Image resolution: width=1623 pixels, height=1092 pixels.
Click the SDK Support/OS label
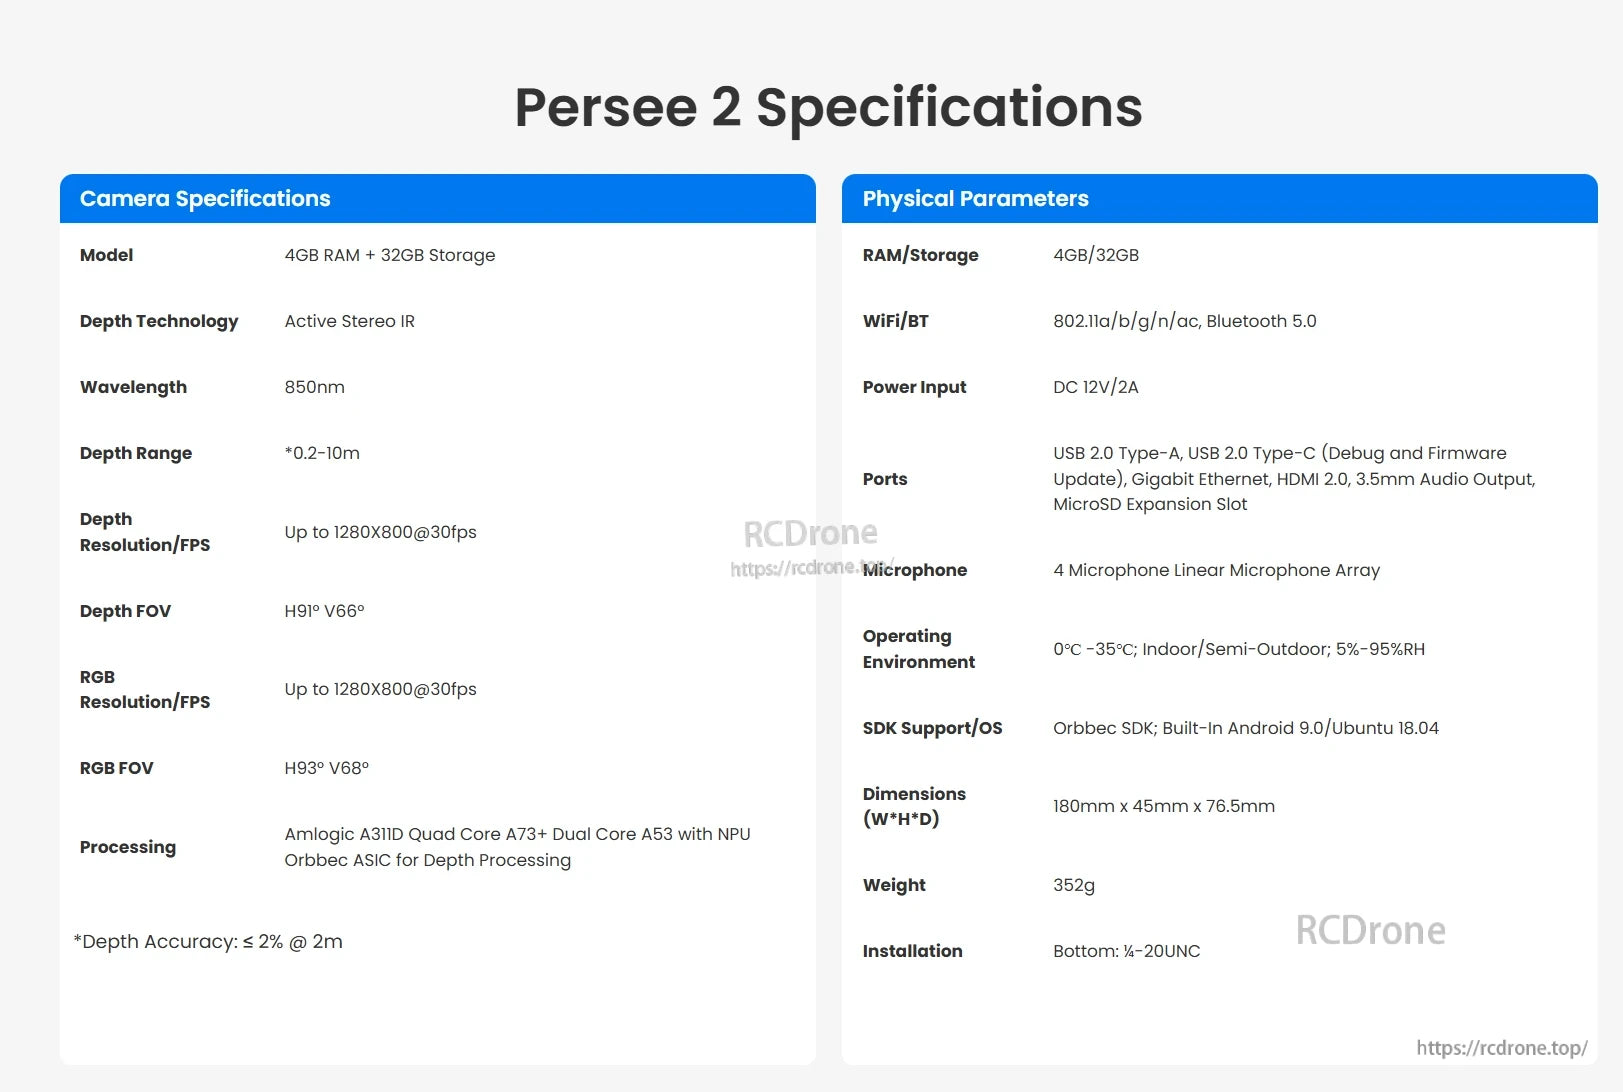[932, 728]
